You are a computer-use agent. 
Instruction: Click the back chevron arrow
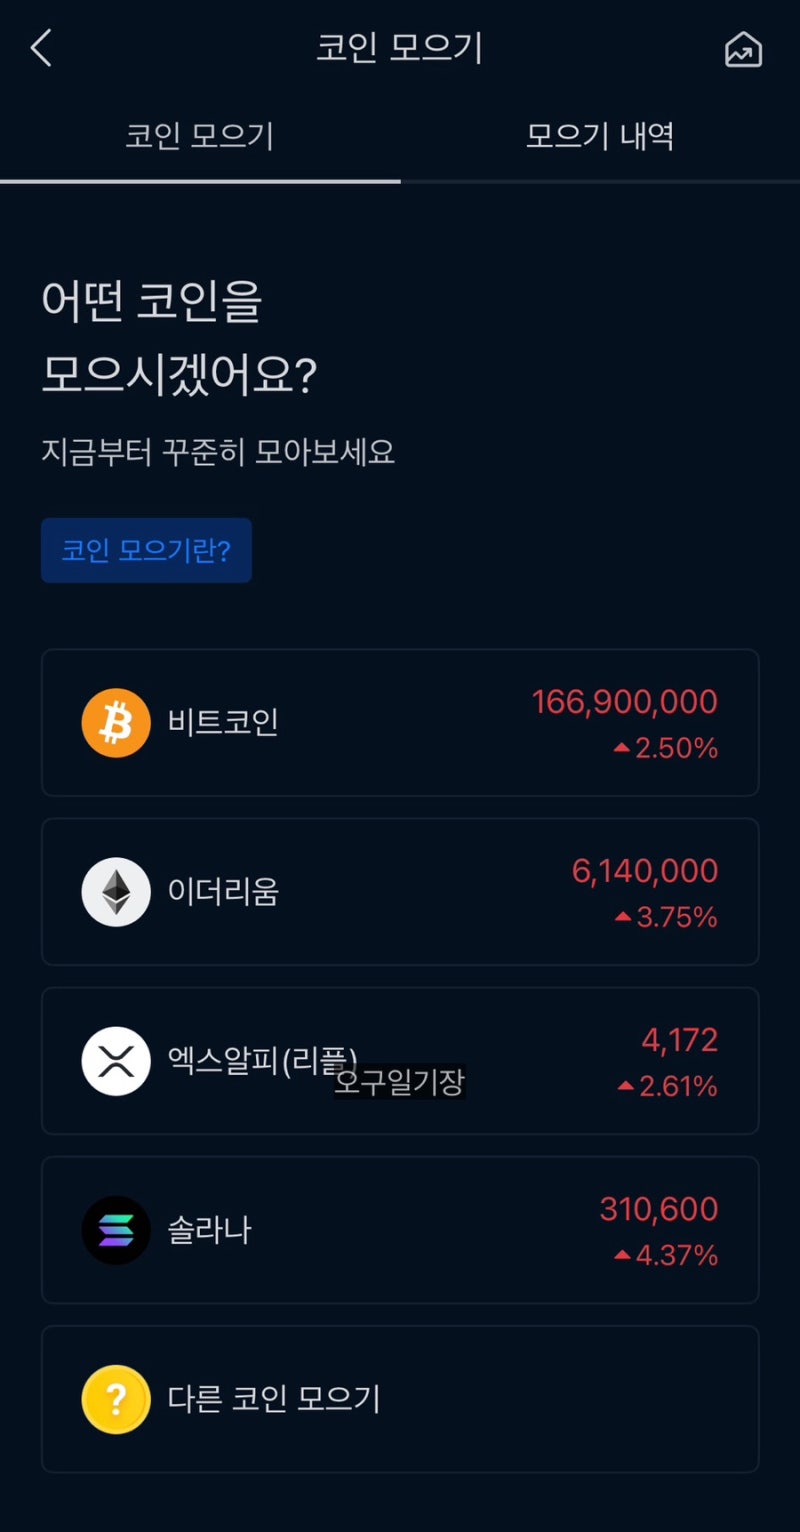coord(40,46)
